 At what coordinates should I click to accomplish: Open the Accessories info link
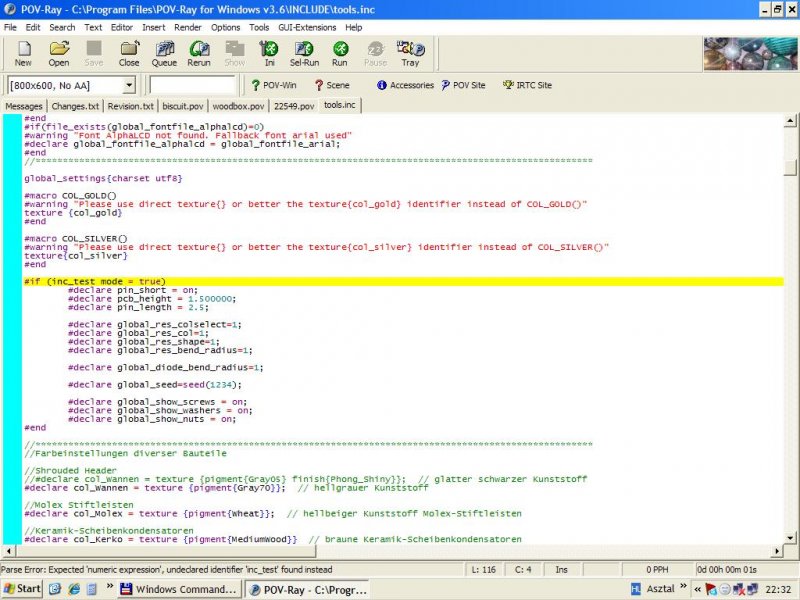[x=405, y=85]
